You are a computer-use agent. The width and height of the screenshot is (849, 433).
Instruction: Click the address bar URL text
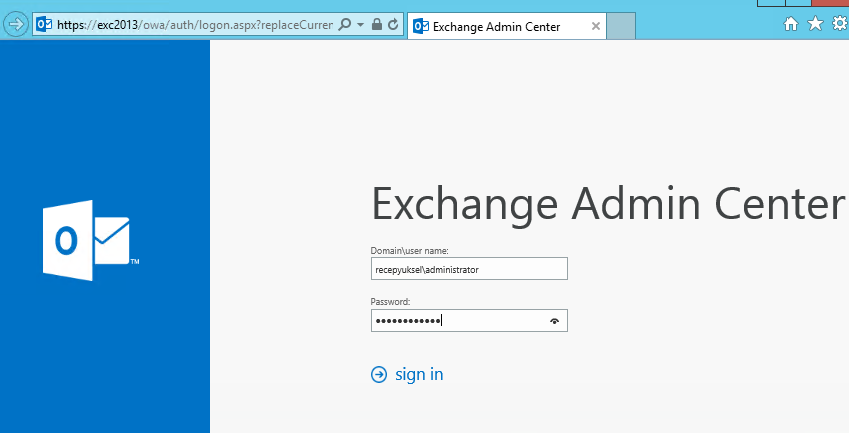pos(194,25)
